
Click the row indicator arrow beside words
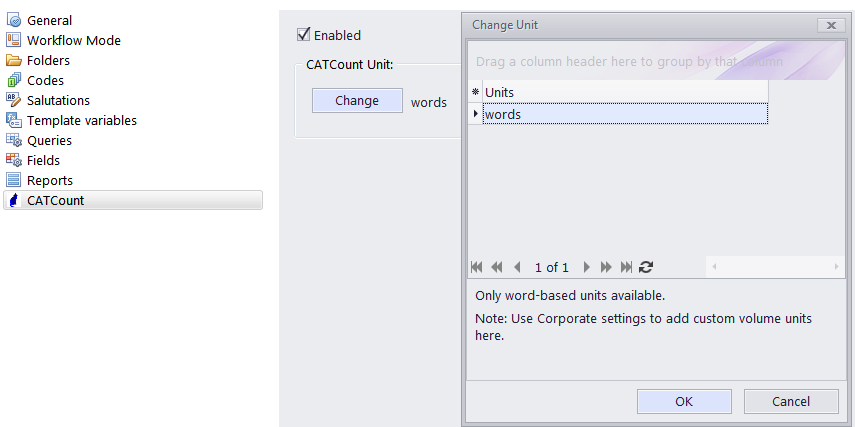pos(475,114)
